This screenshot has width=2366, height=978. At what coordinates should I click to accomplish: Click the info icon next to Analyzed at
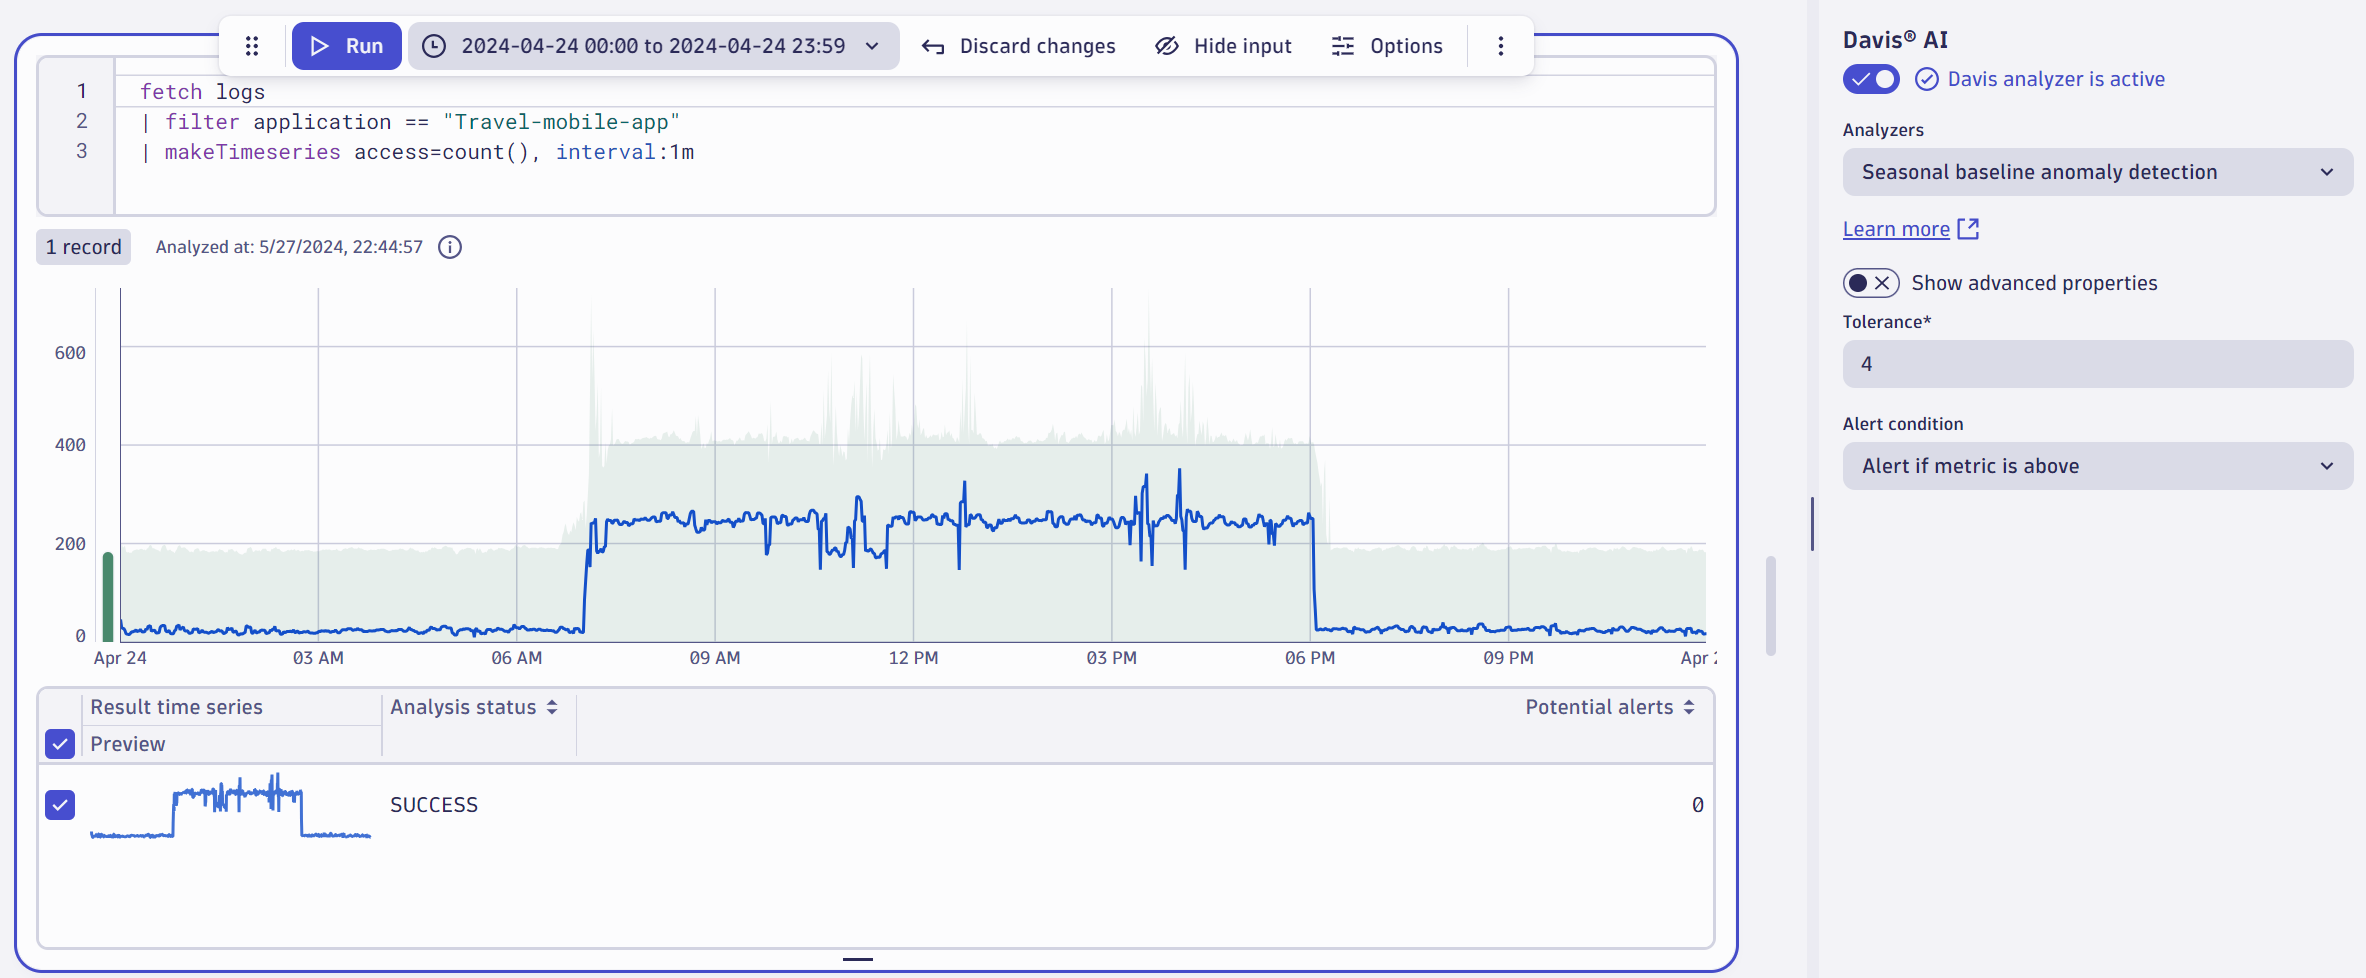click(x=449, y=247)
